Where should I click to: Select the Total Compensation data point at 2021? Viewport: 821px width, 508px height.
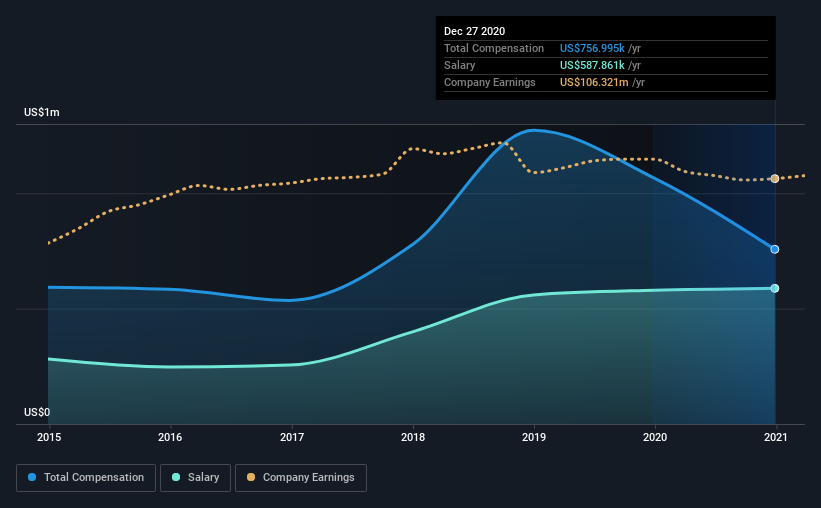click(775, 249)
